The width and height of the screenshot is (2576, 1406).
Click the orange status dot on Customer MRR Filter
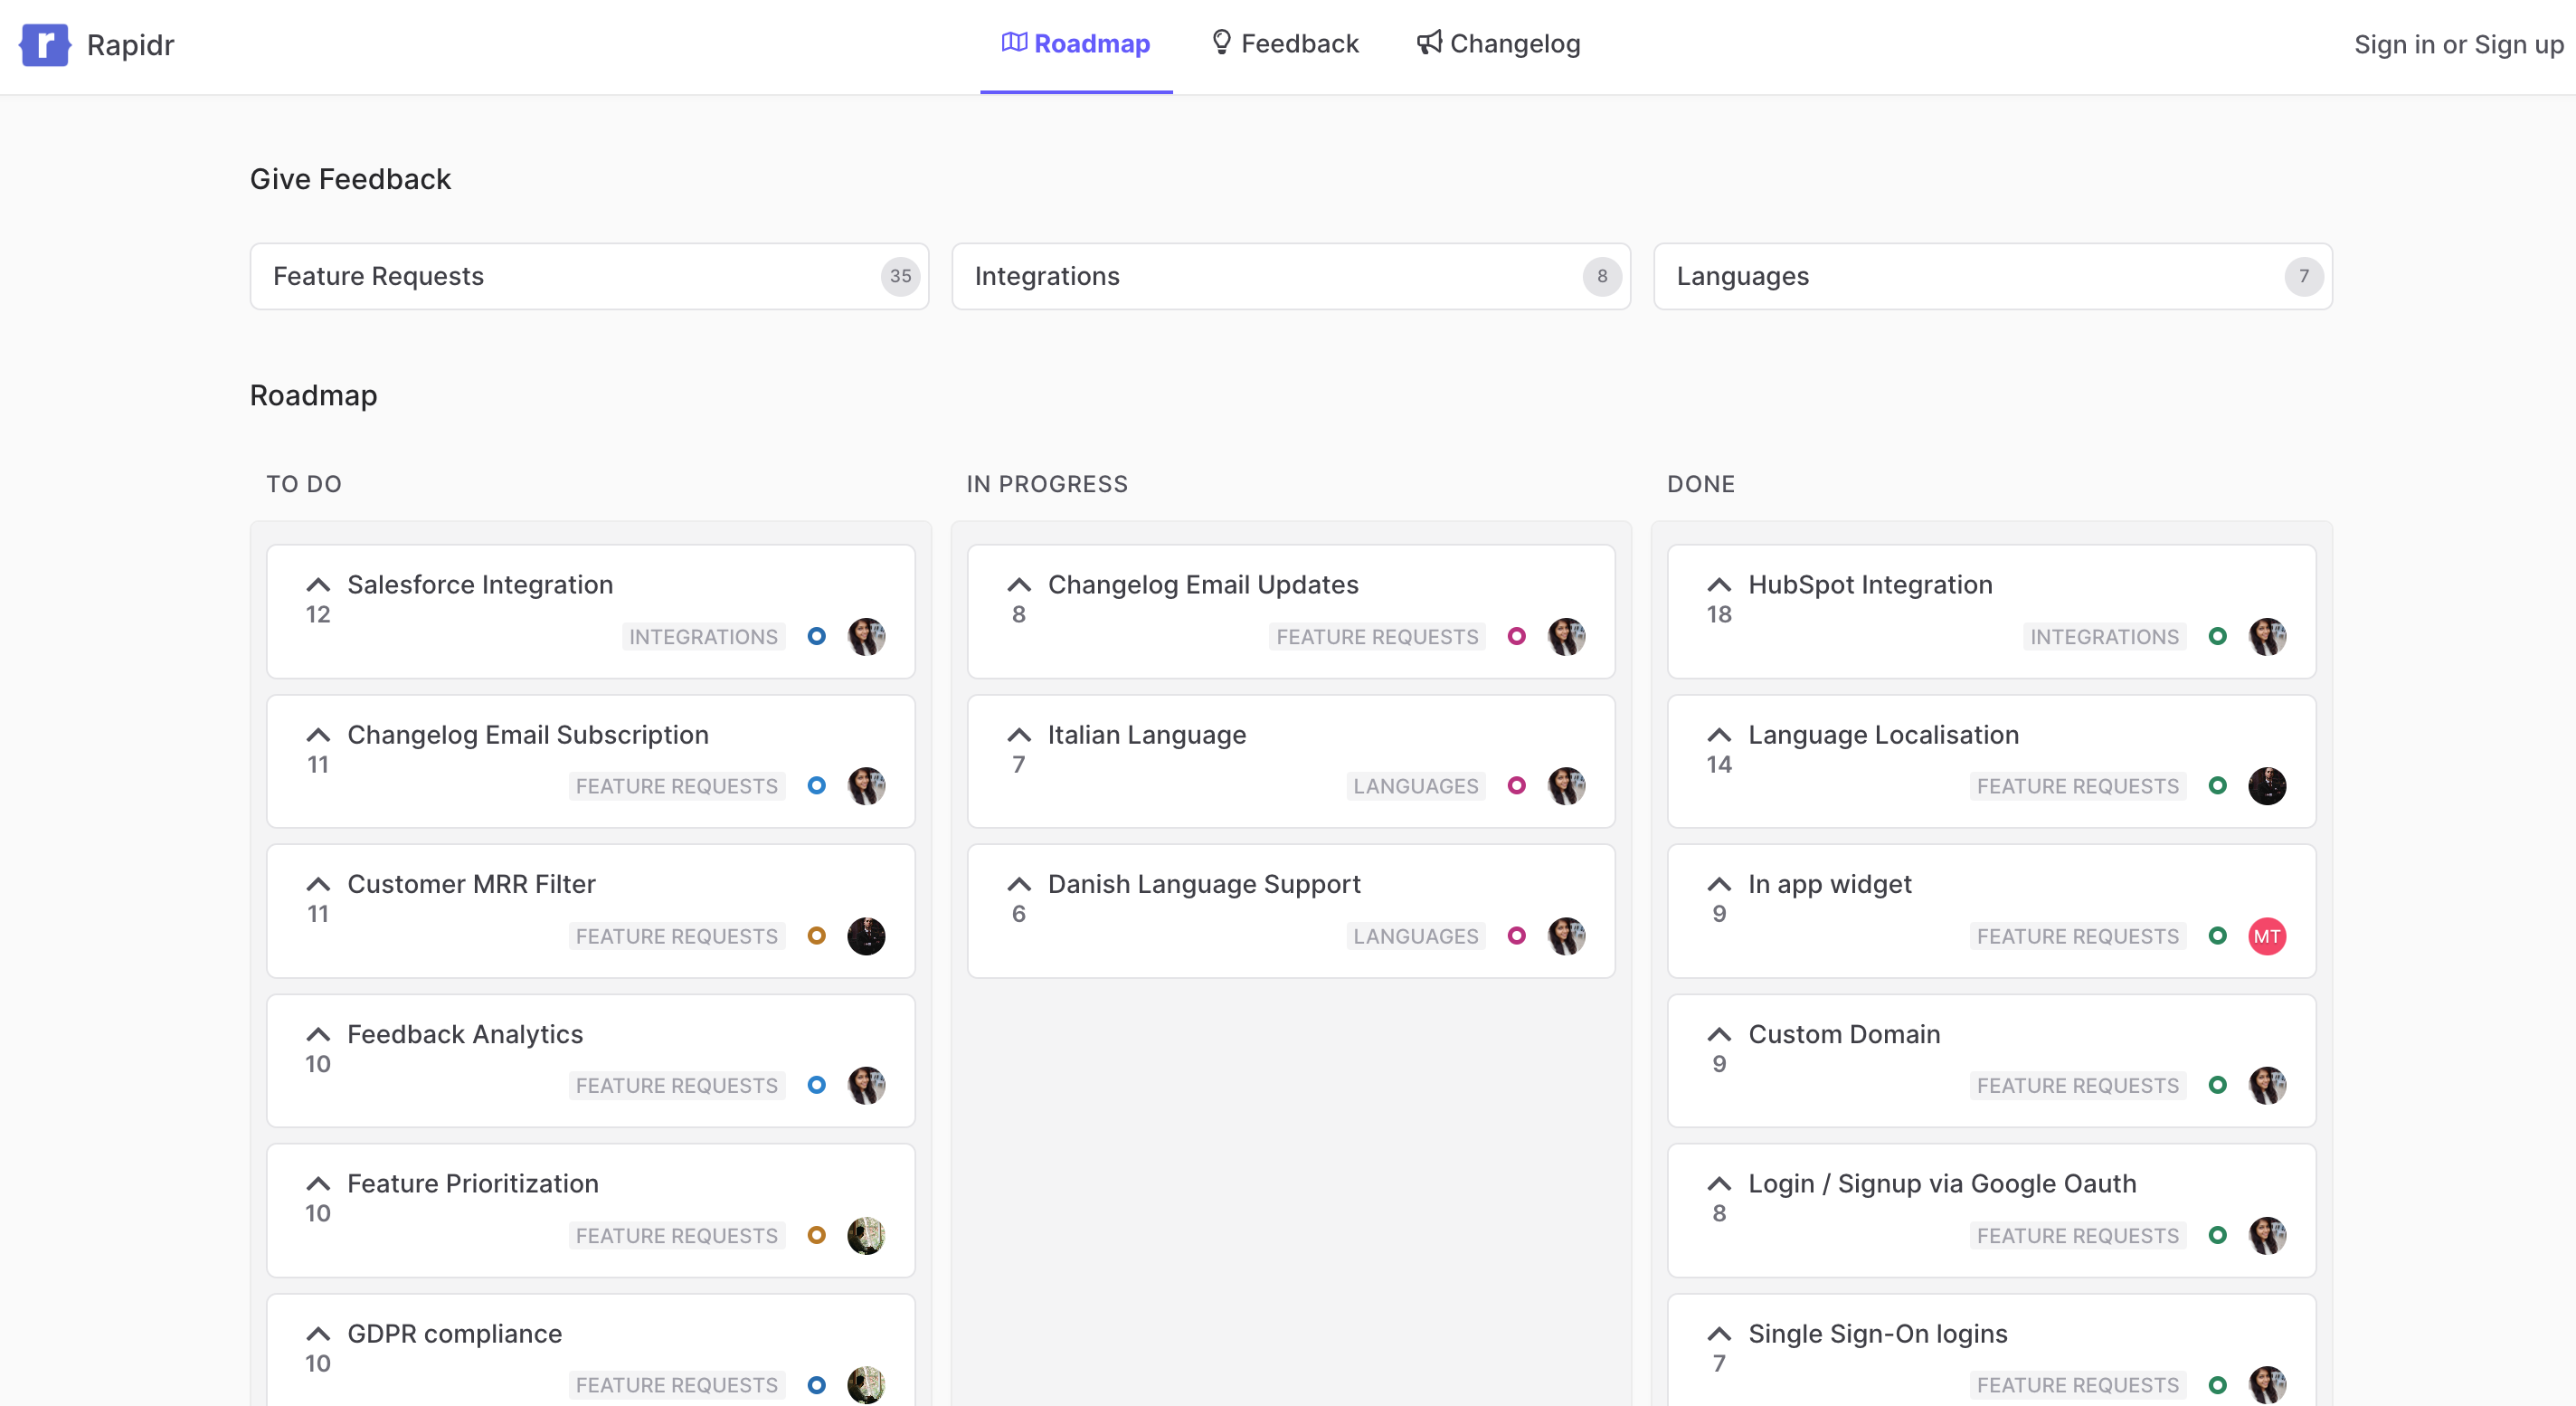click(816, 936)
